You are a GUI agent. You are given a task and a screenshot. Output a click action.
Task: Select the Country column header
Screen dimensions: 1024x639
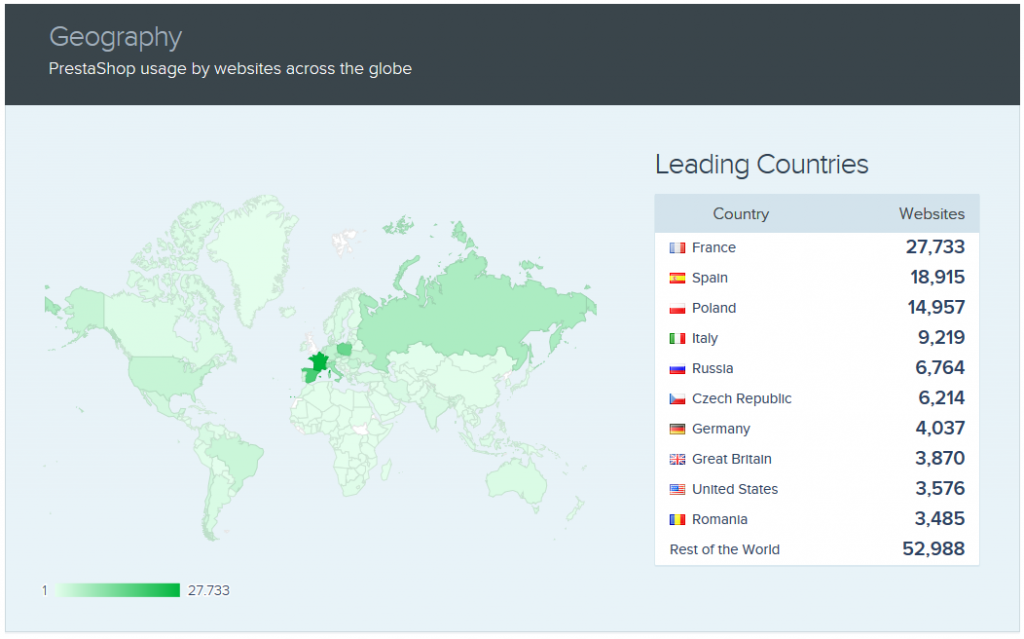(x=740, y=214)
